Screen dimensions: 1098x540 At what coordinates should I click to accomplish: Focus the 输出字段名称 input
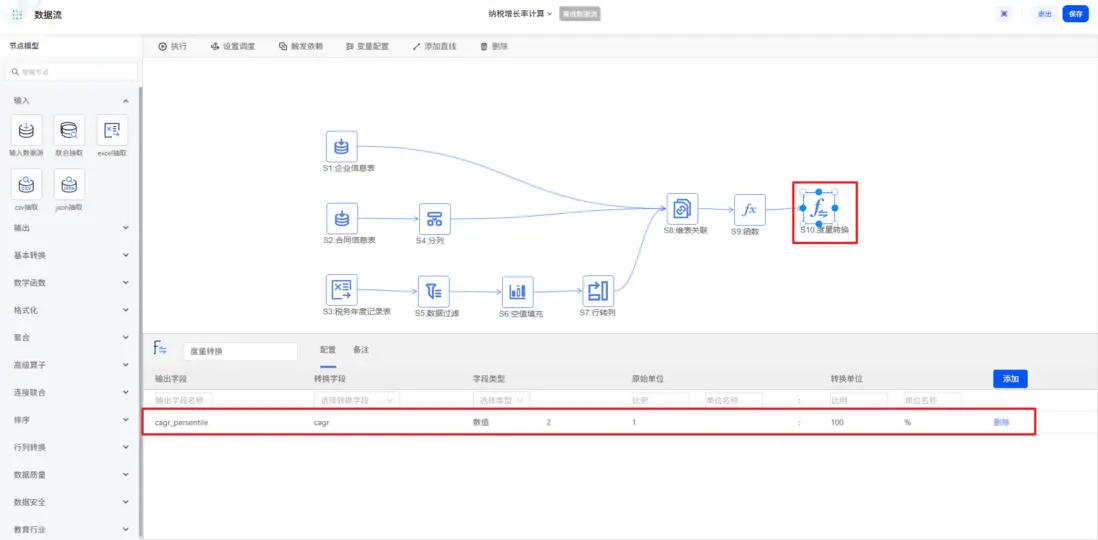pos(183,400)
